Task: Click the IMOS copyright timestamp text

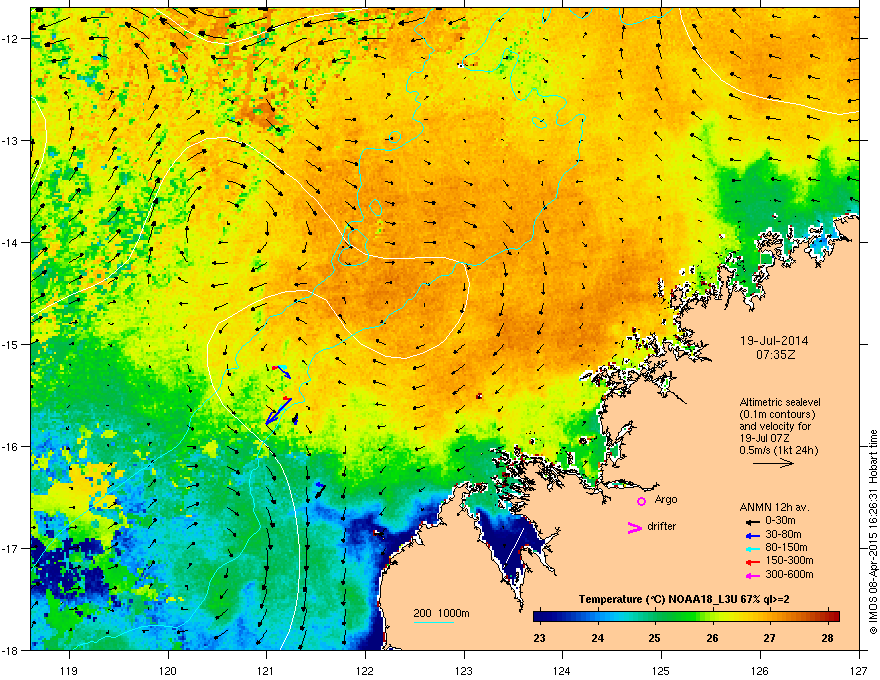Action: (x=873, y=532)
